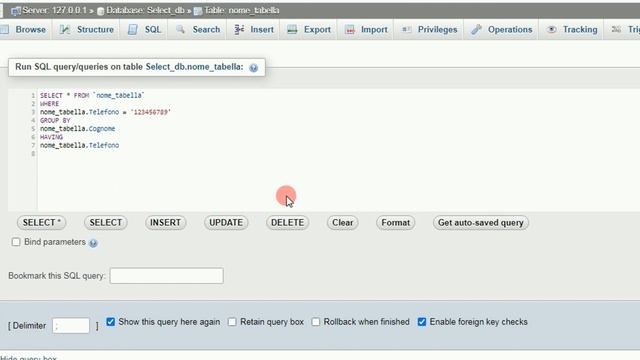Clear the SQL query box
This screenshot has height=360, width=640.
342,222
